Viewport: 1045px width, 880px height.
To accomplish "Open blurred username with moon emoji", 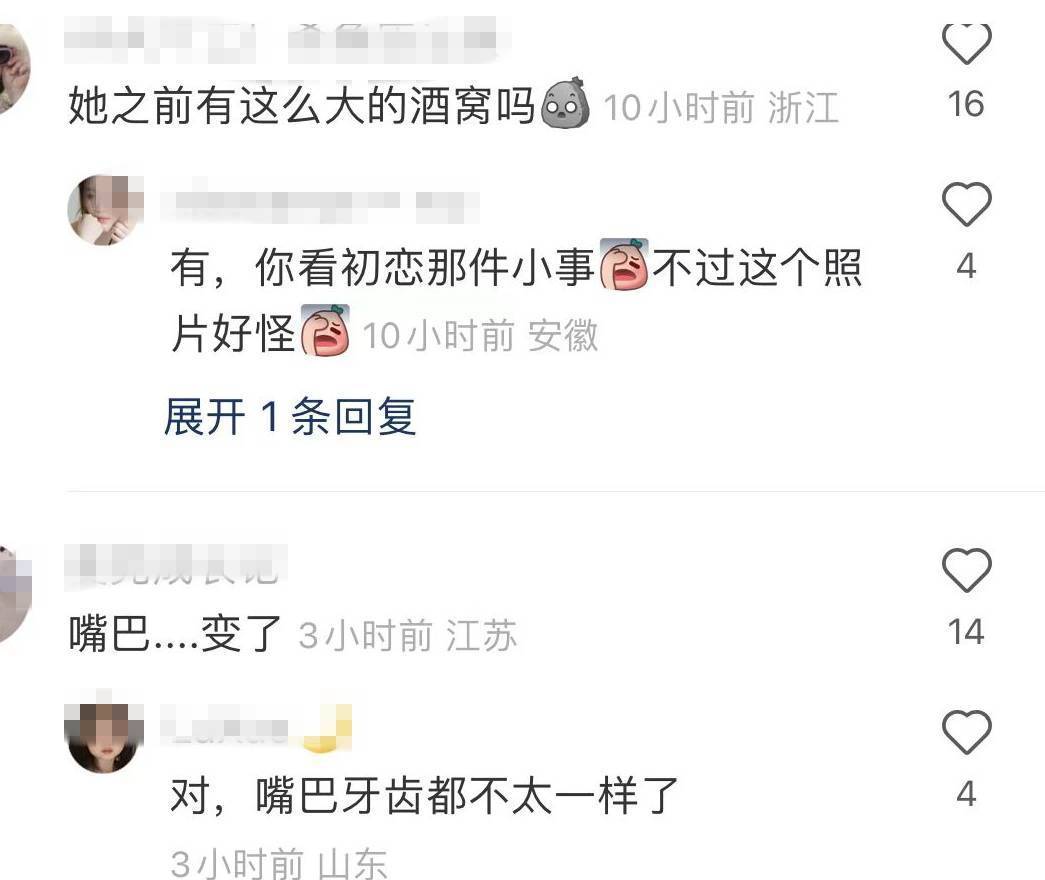I will pyautogui.click(x=257, y=728).
